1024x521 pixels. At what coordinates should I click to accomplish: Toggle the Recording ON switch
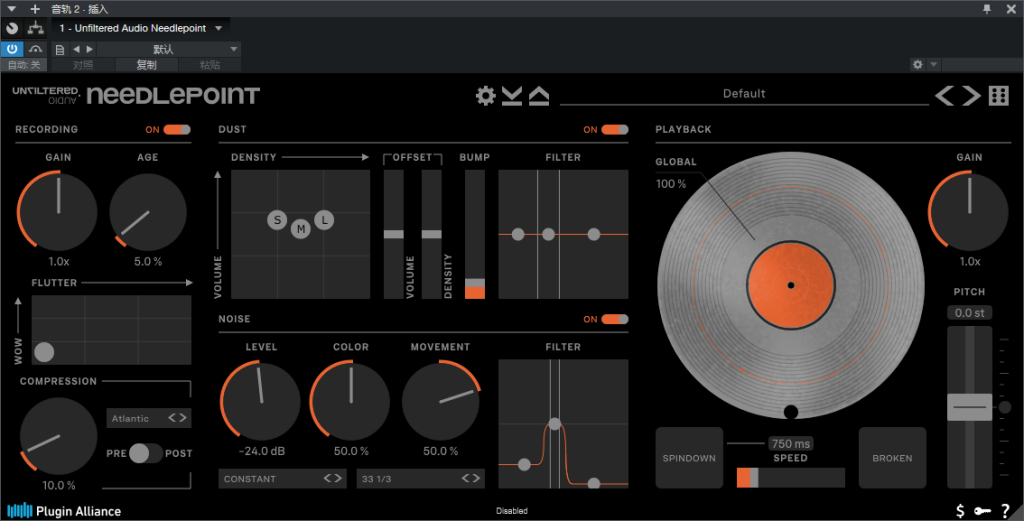(x=177, y=129)
